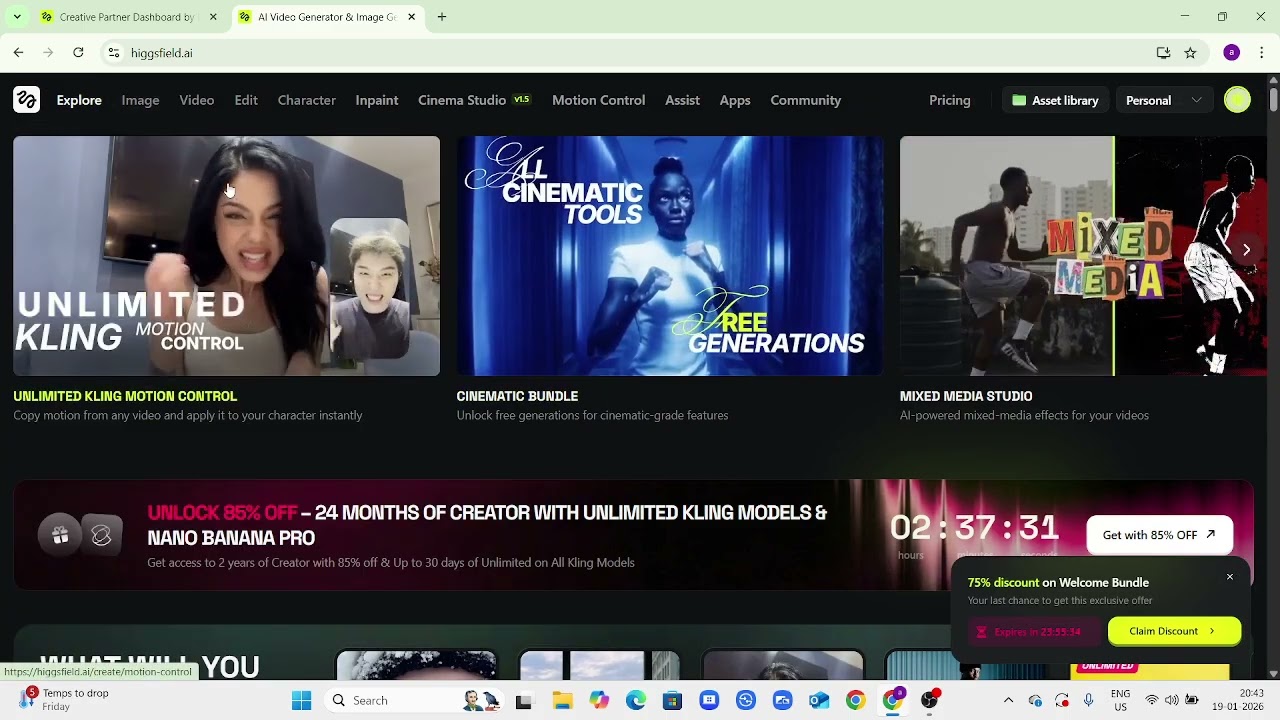Image resolution: width=1280 pixels, height=720 pixels.
Task: Launch Microsoft Edge from the taskbar
Action: [x=635, y=700]
